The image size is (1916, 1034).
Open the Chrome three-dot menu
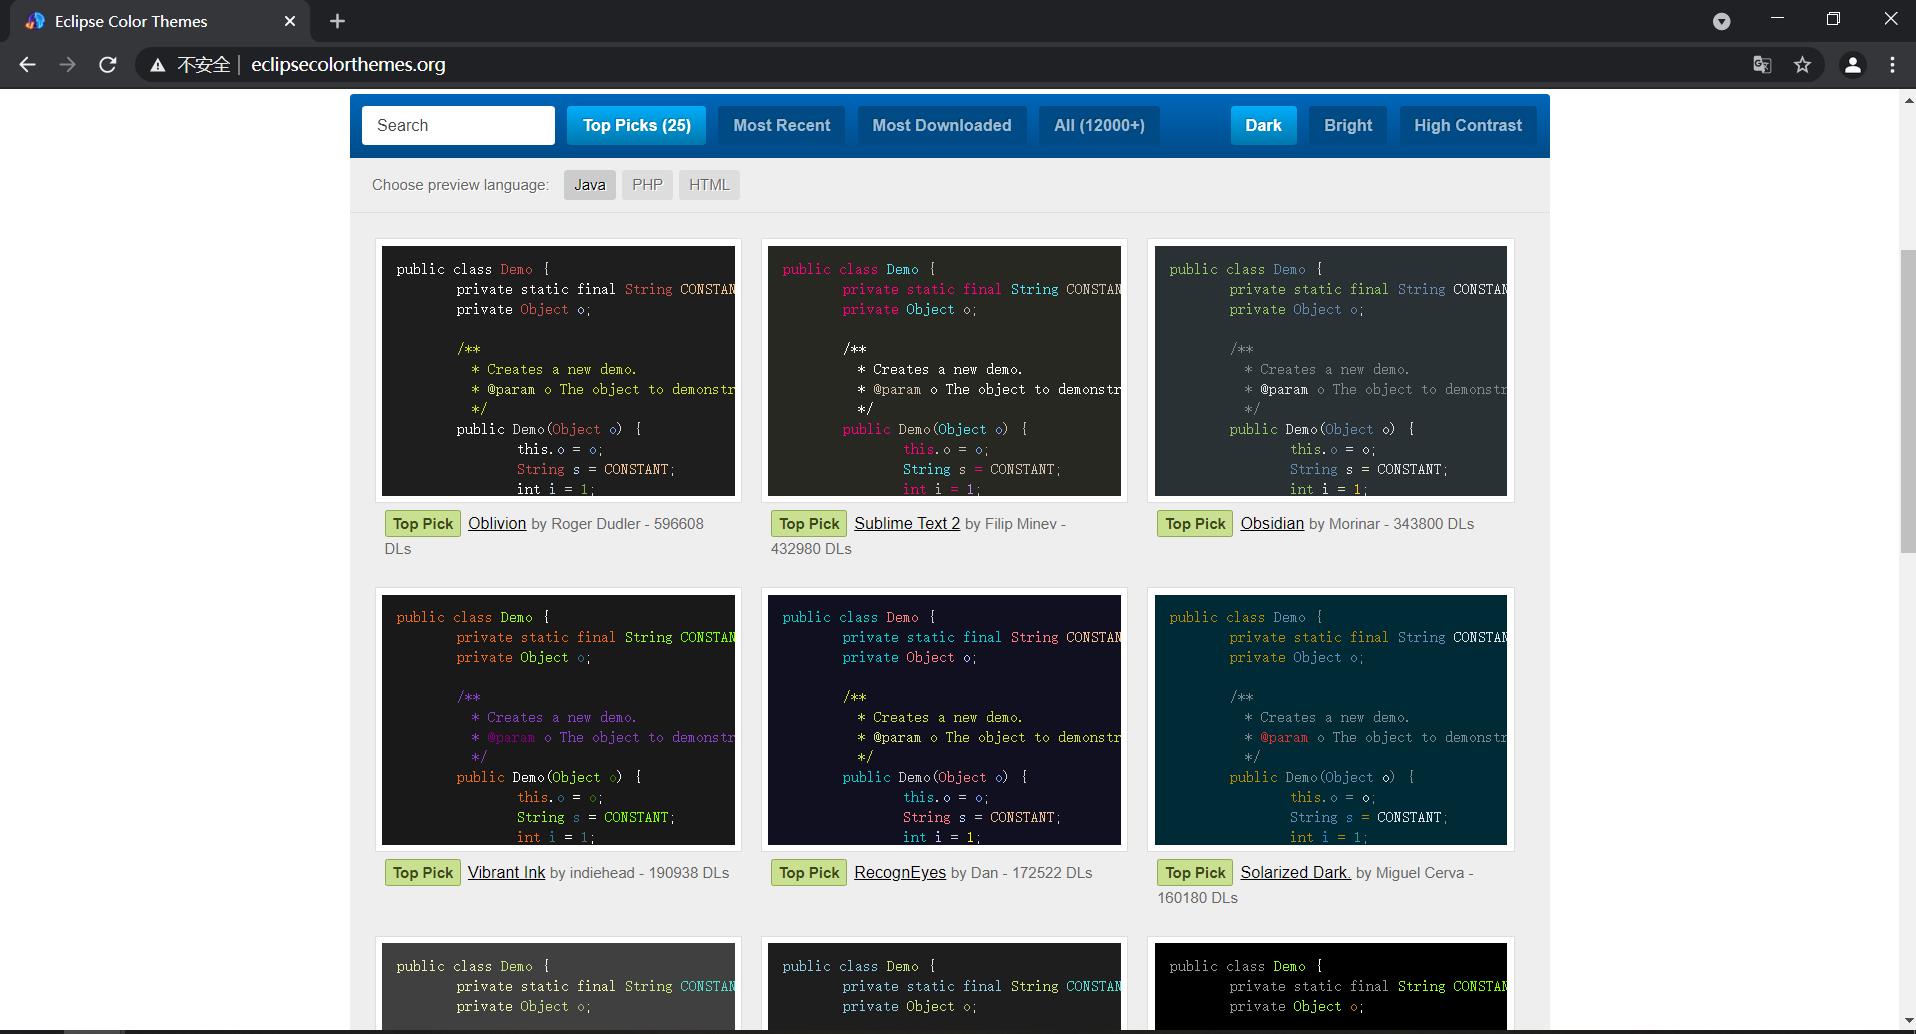1892,65
